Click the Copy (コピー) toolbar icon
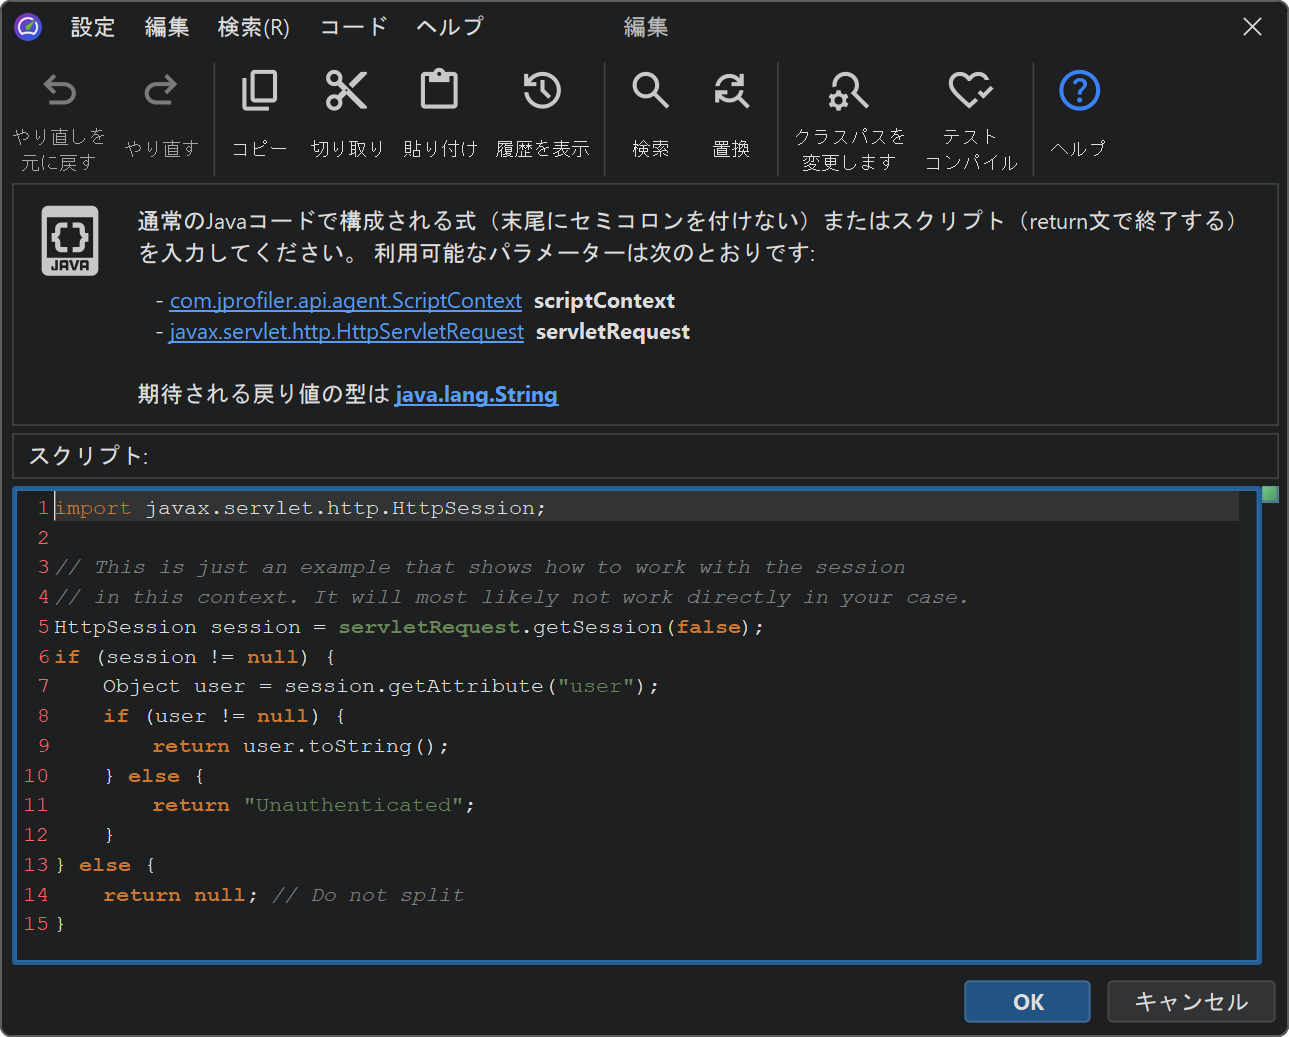 pyautogui.click(x=259, y=92)
